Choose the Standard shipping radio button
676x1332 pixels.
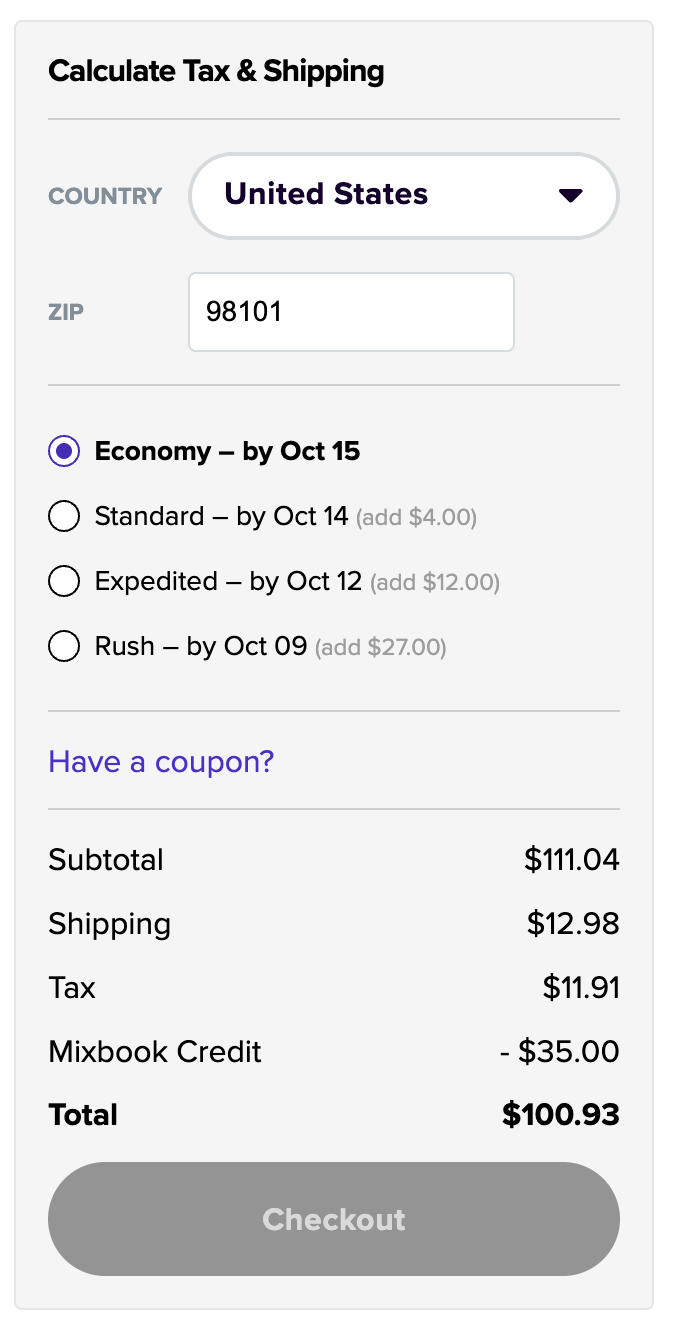click(x=64, y=517)
